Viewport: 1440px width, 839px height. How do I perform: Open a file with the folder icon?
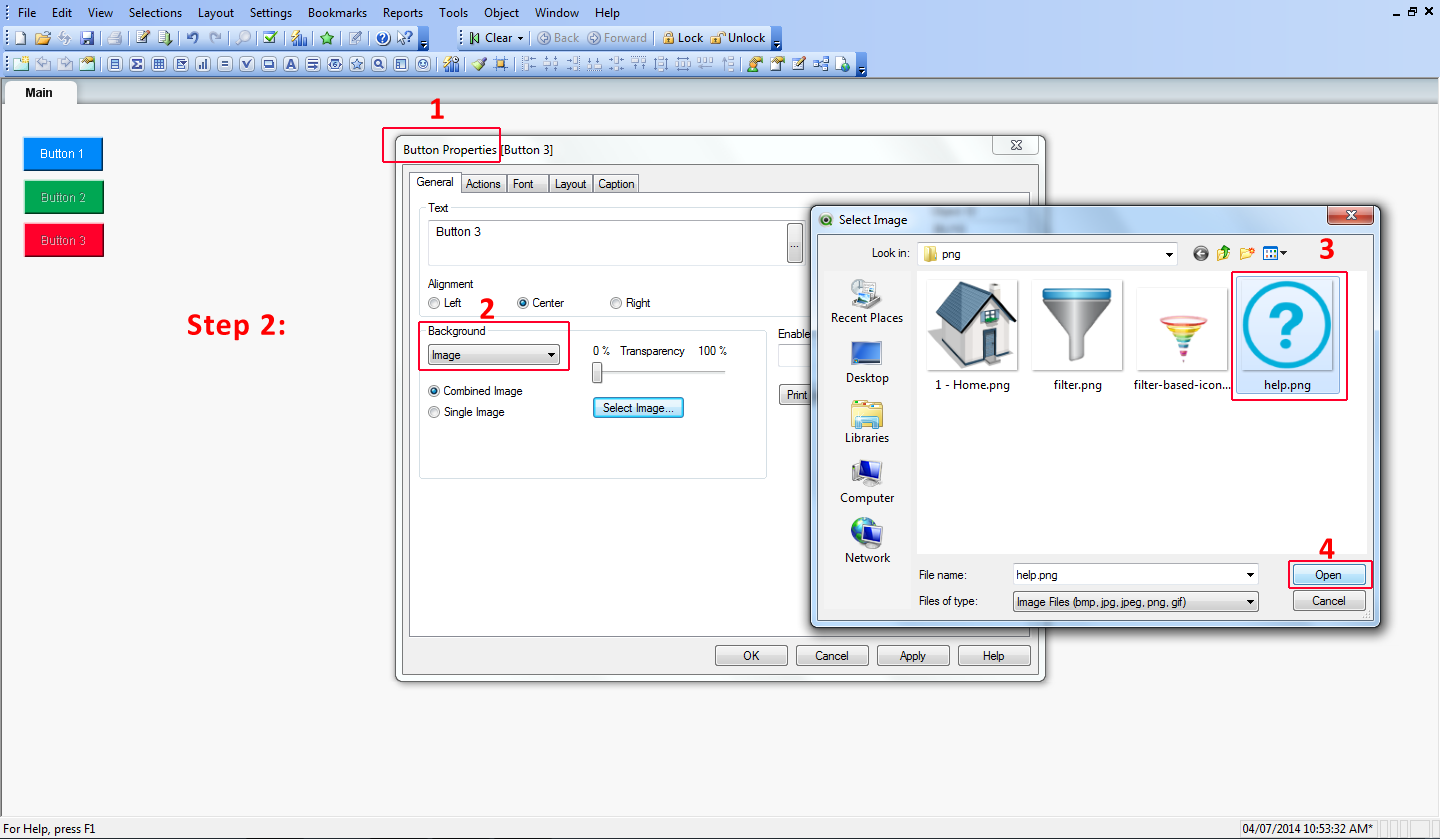tap(42, 38)
